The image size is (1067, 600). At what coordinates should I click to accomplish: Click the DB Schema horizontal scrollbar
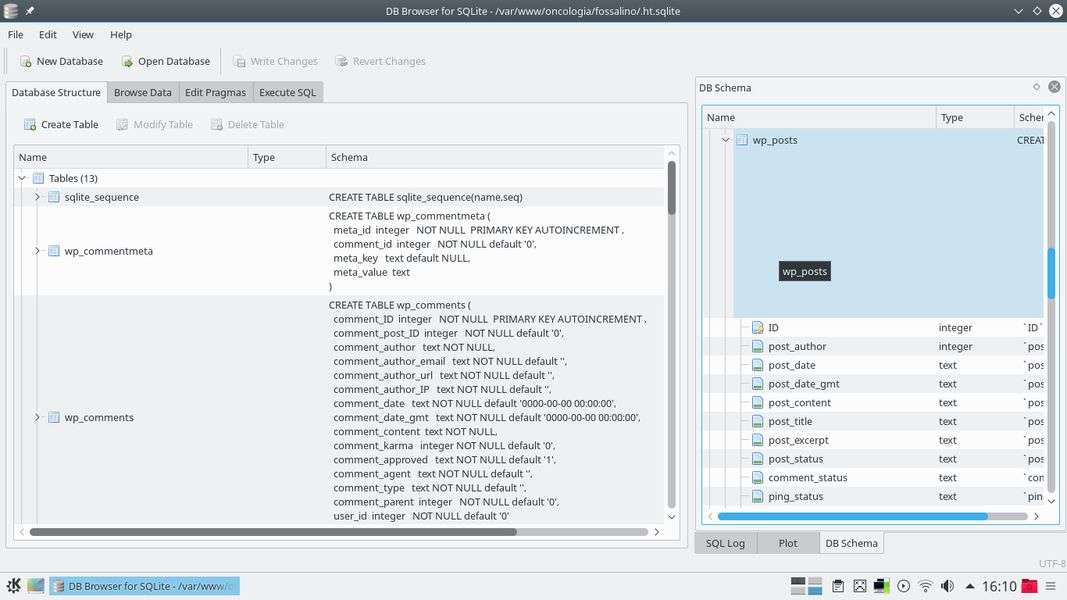(x=852, y=516)
